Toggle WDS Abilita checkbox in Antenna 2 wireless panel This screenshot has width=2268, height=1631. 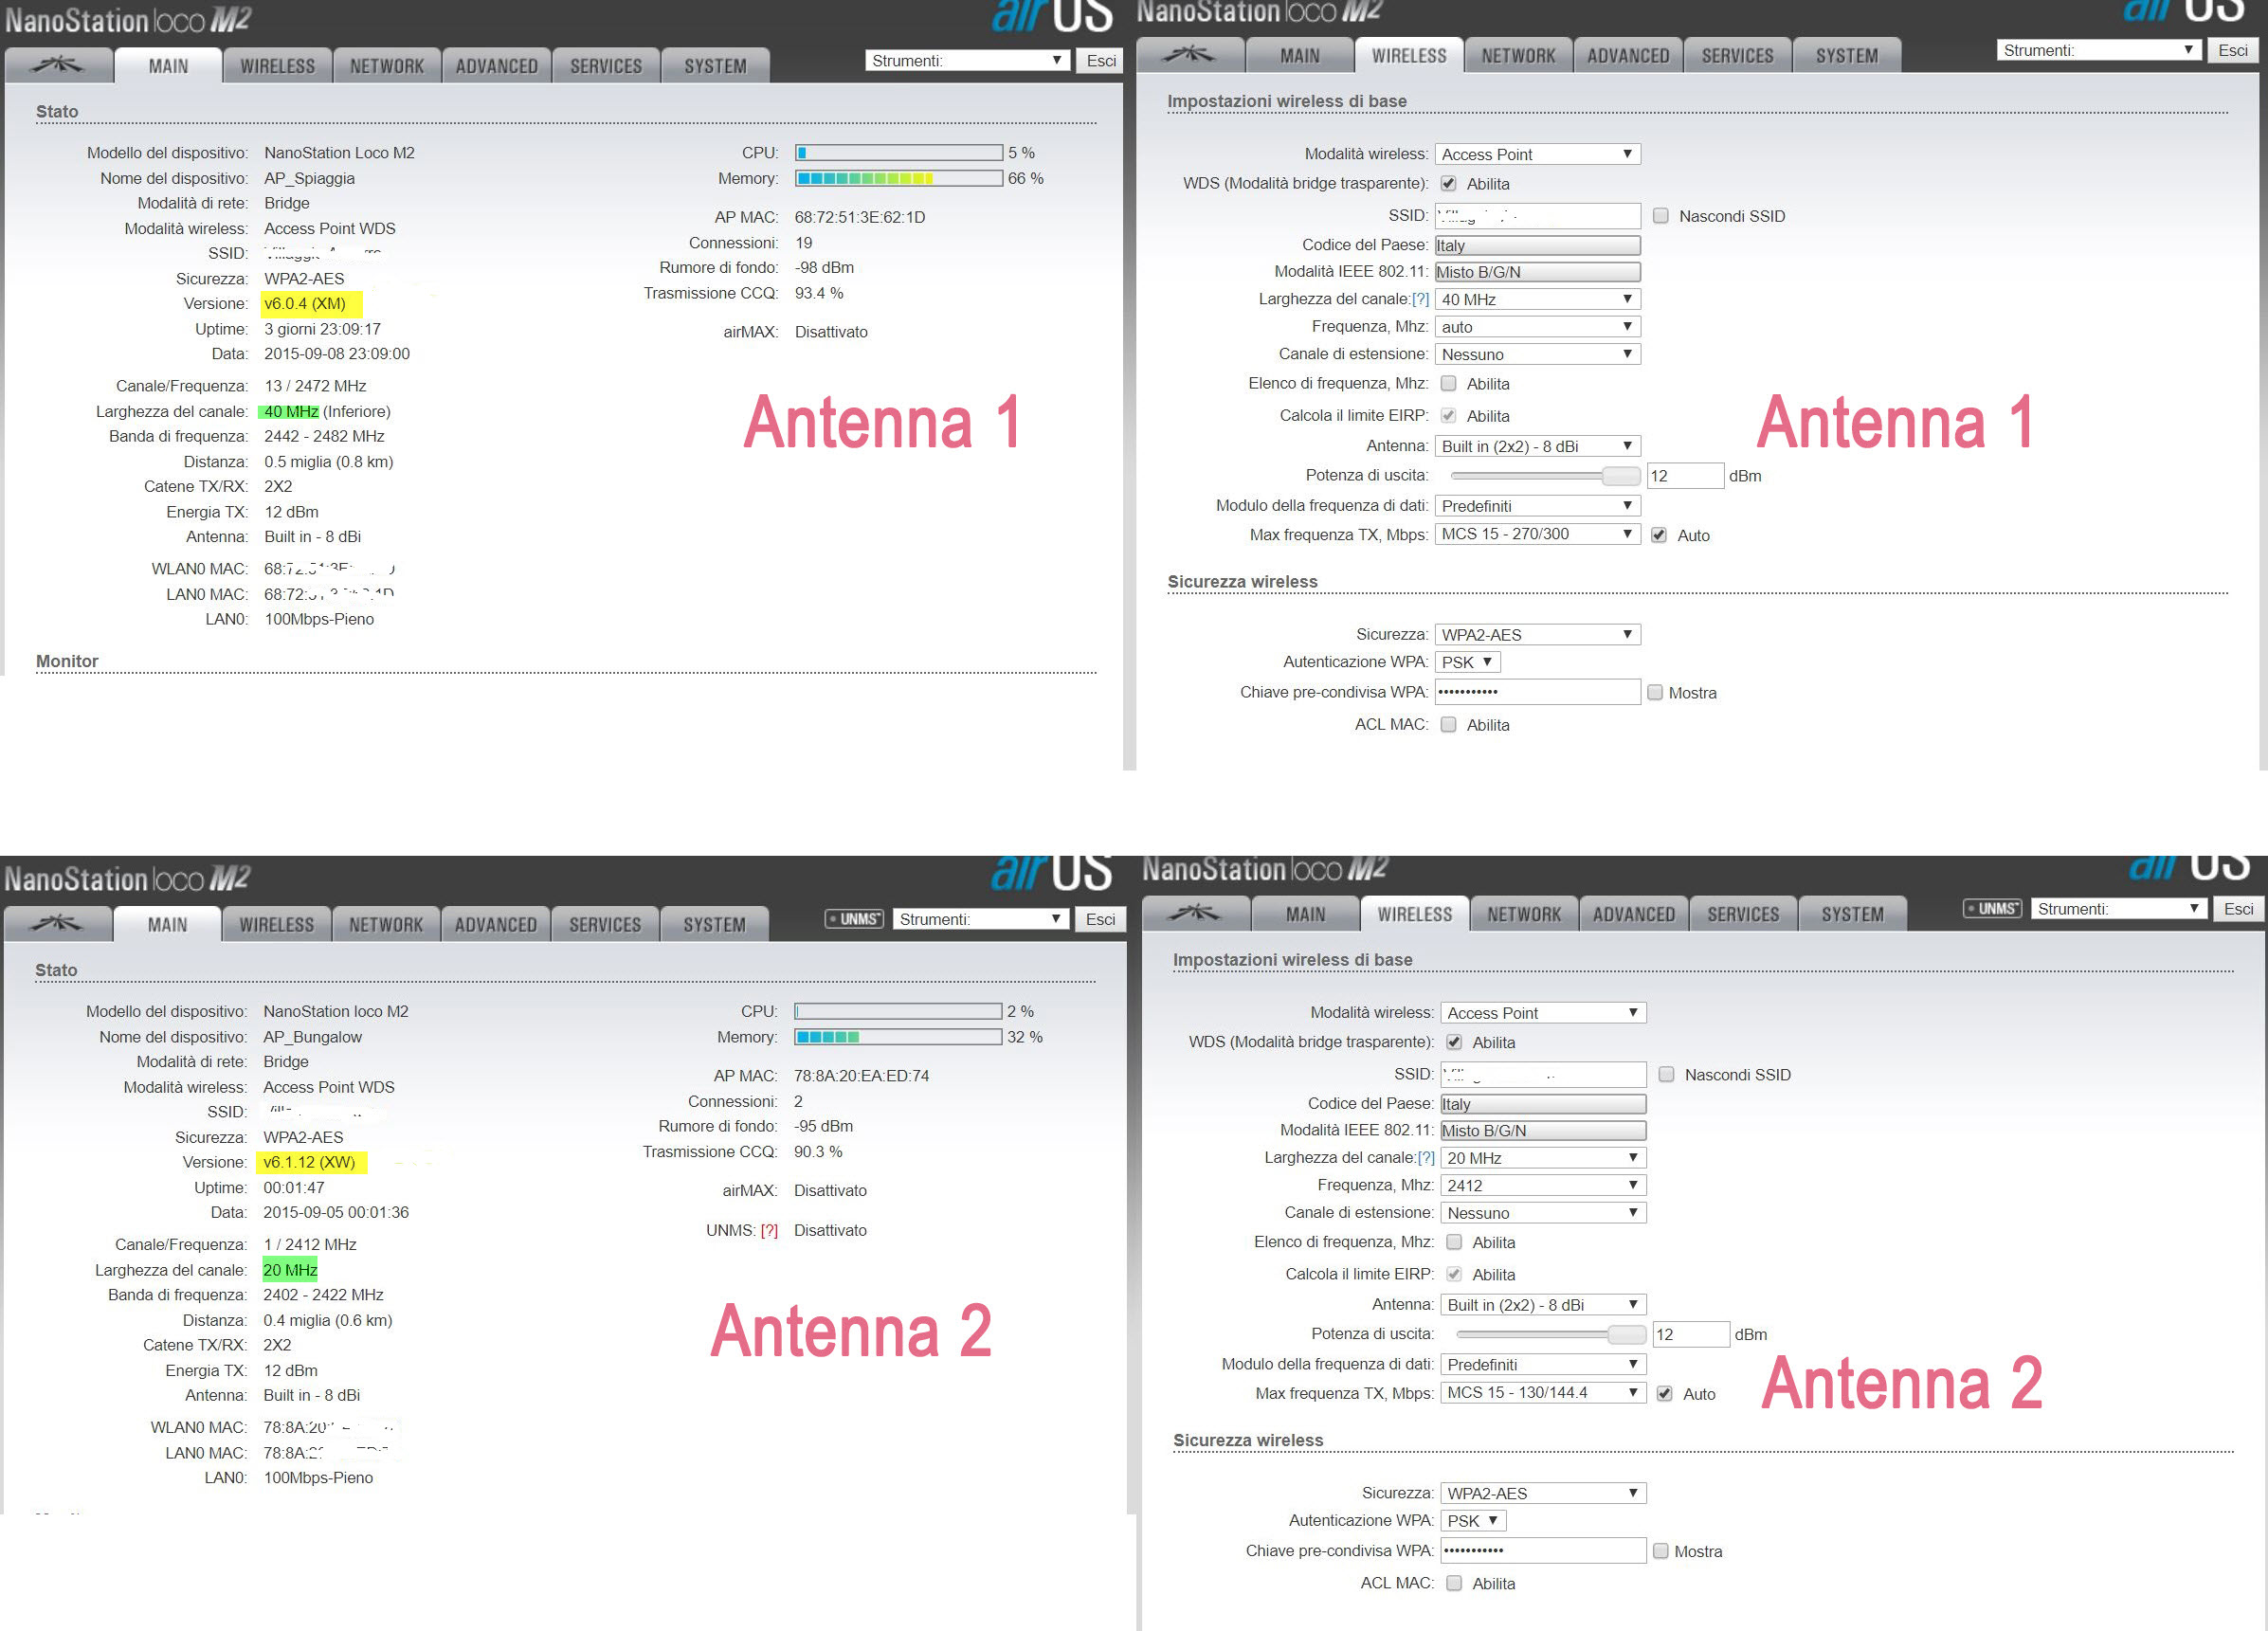(1454, 1042)
